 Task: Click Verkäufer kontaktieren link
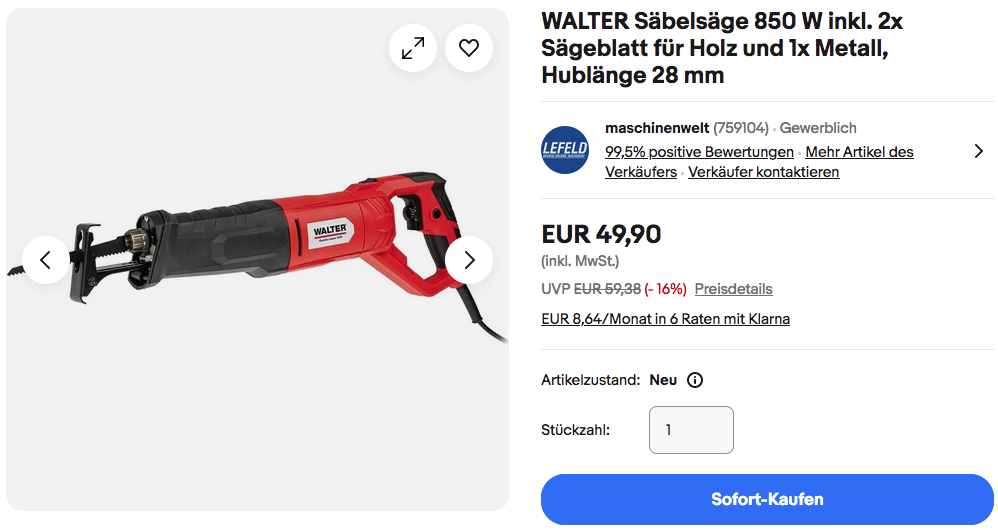coord(764,172)
